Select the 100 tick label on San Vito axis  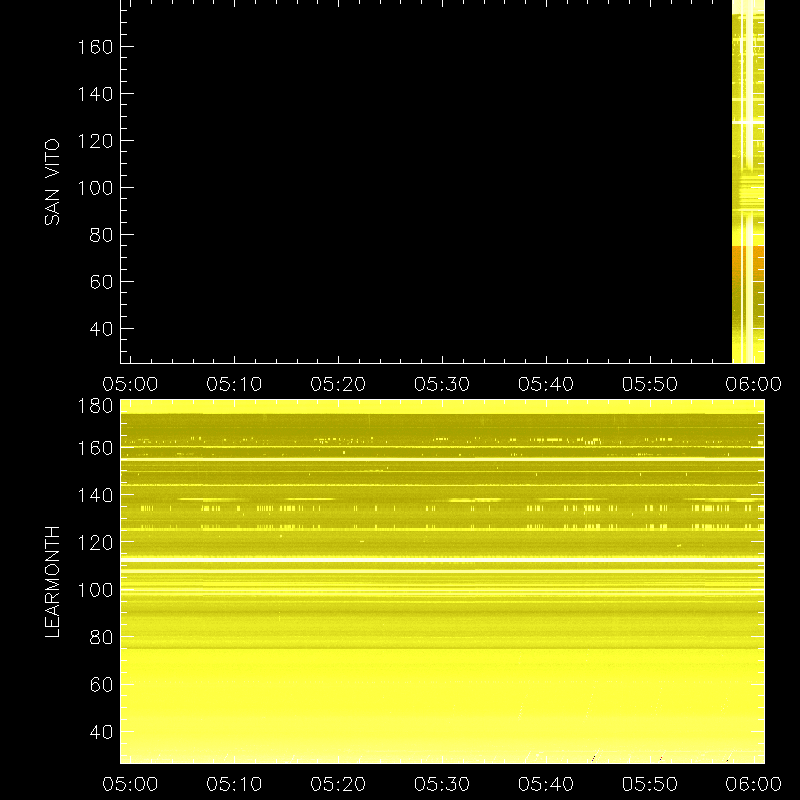[95, 188]
